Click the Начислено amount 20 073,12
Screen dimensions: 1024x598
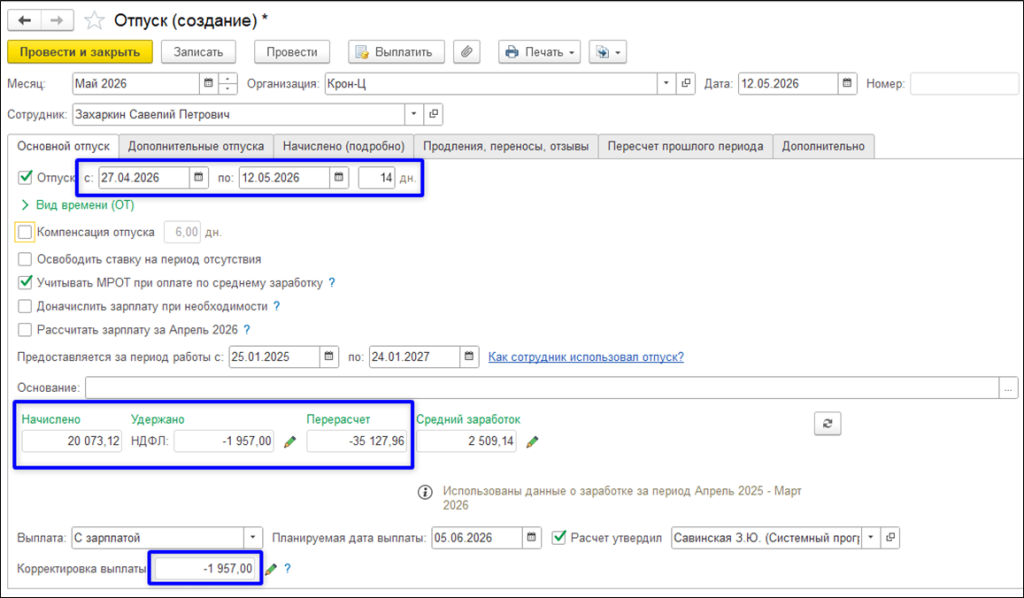(x=72, y=441)
